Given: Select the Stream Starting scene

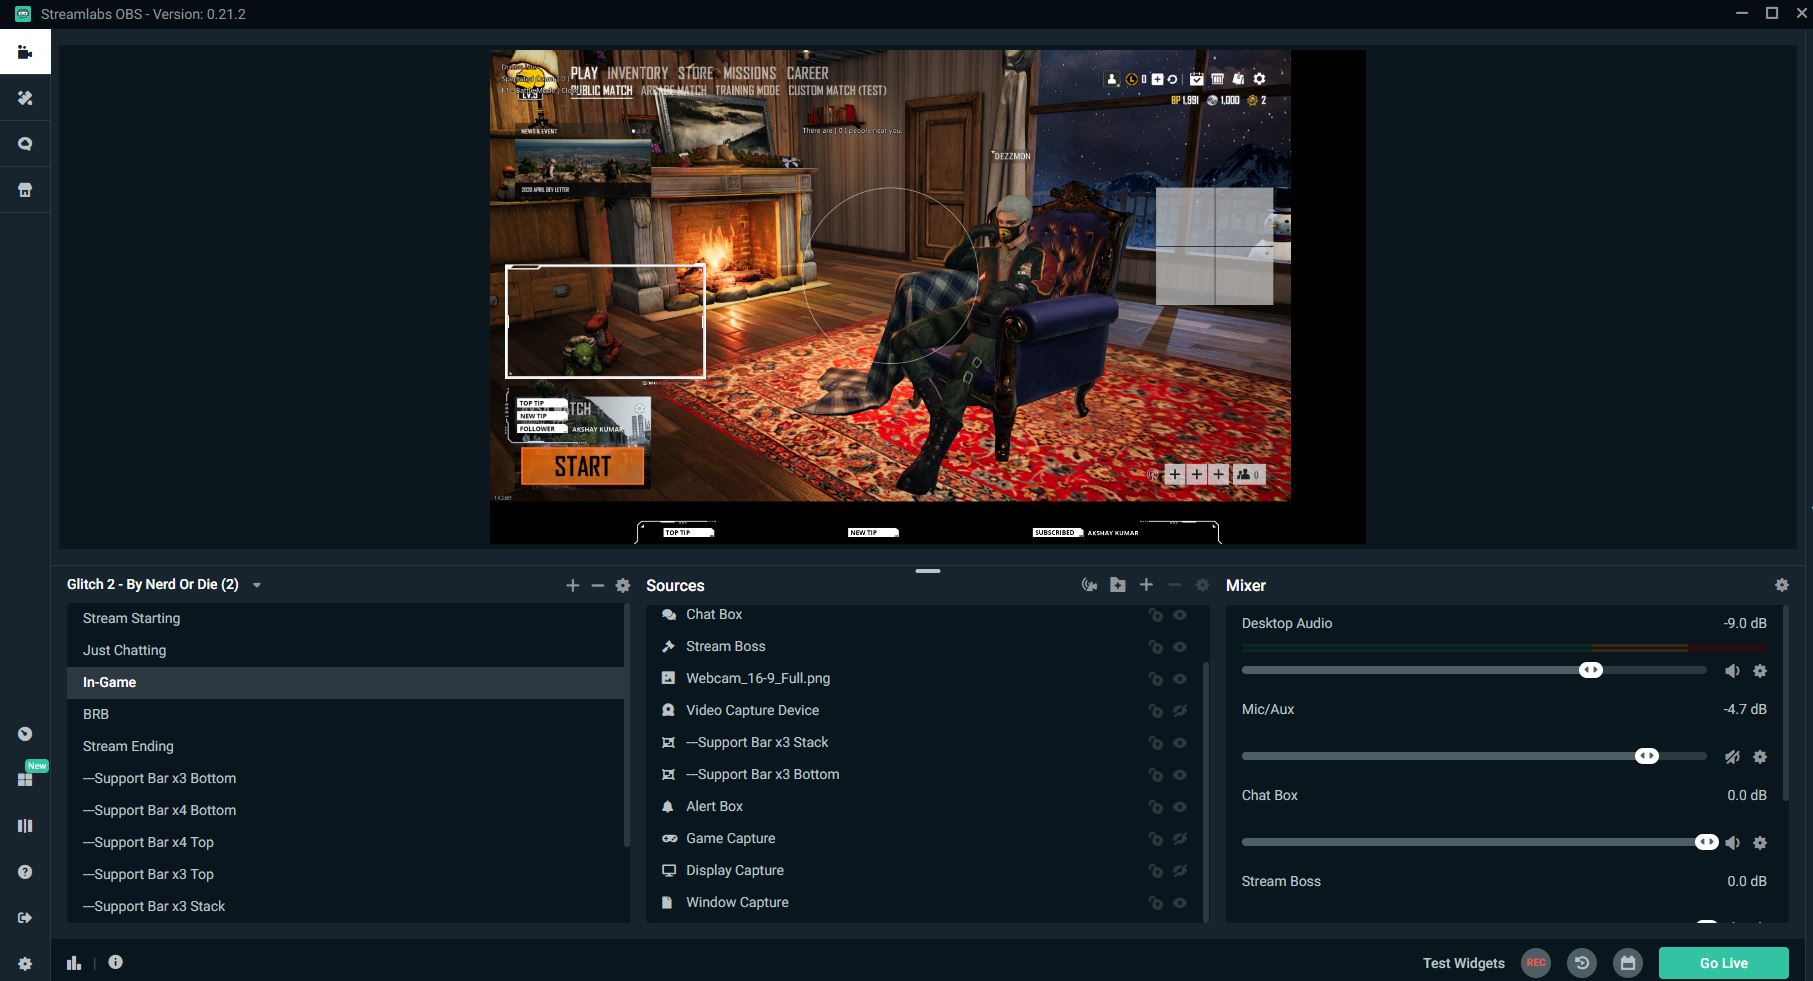Looking at the screenshot, I should [345, 618].
